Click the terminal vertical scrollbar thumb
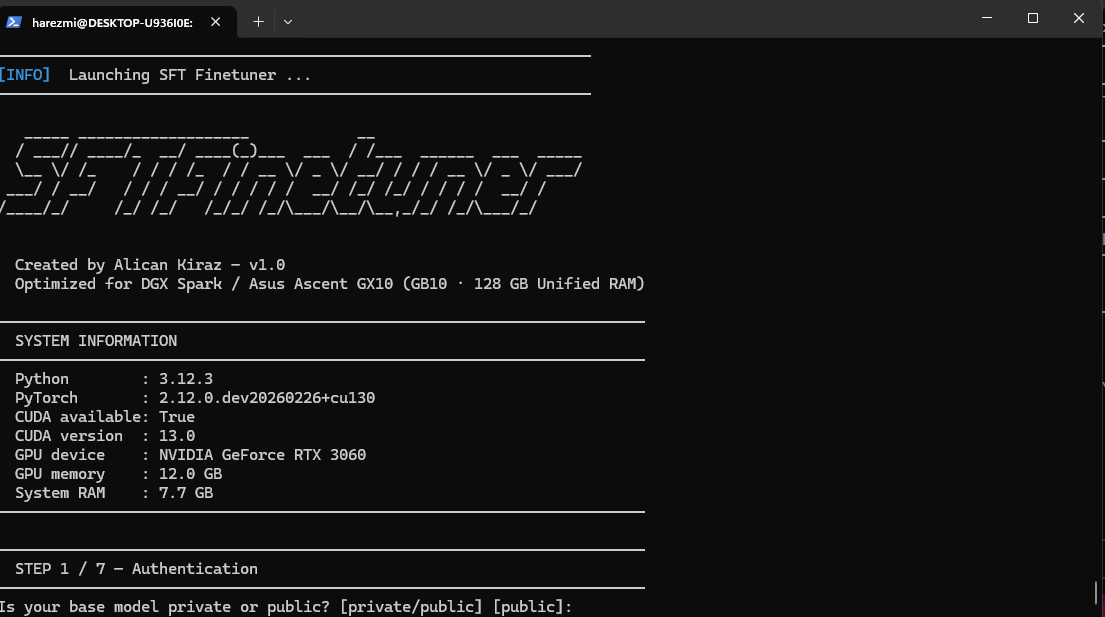1105x617 pixels. point(1096,593)
